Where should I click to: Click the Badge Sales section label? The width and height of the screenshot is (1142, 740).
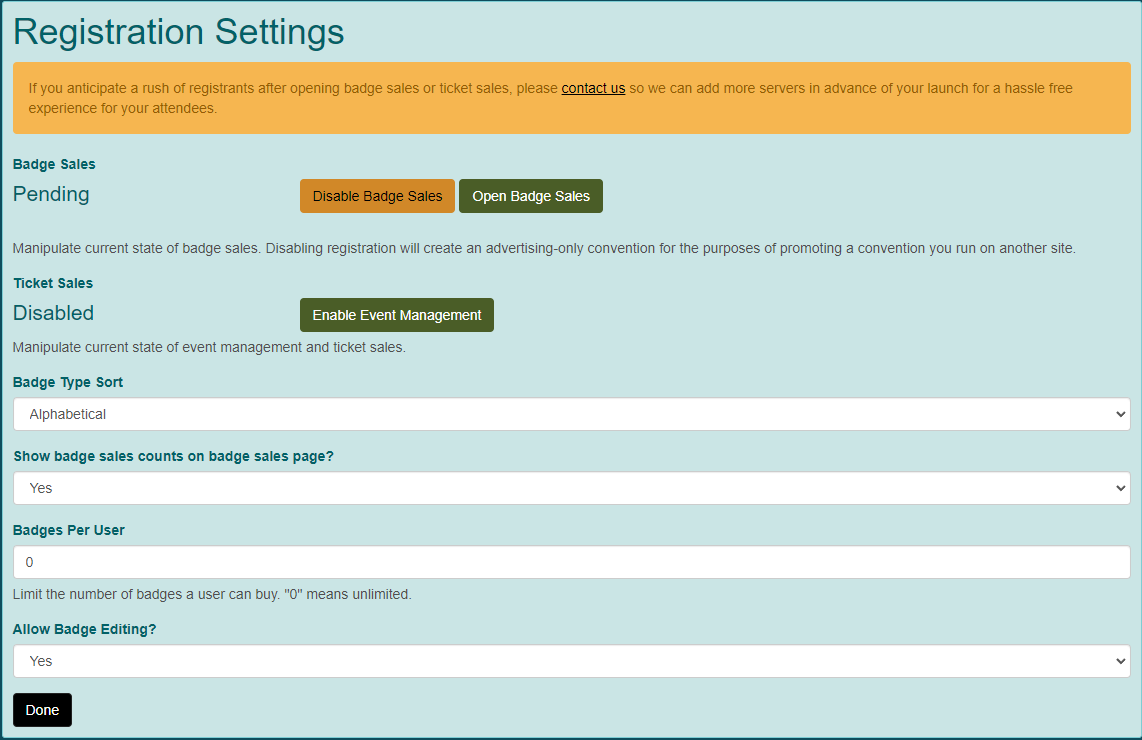click(x=54, y=164)
